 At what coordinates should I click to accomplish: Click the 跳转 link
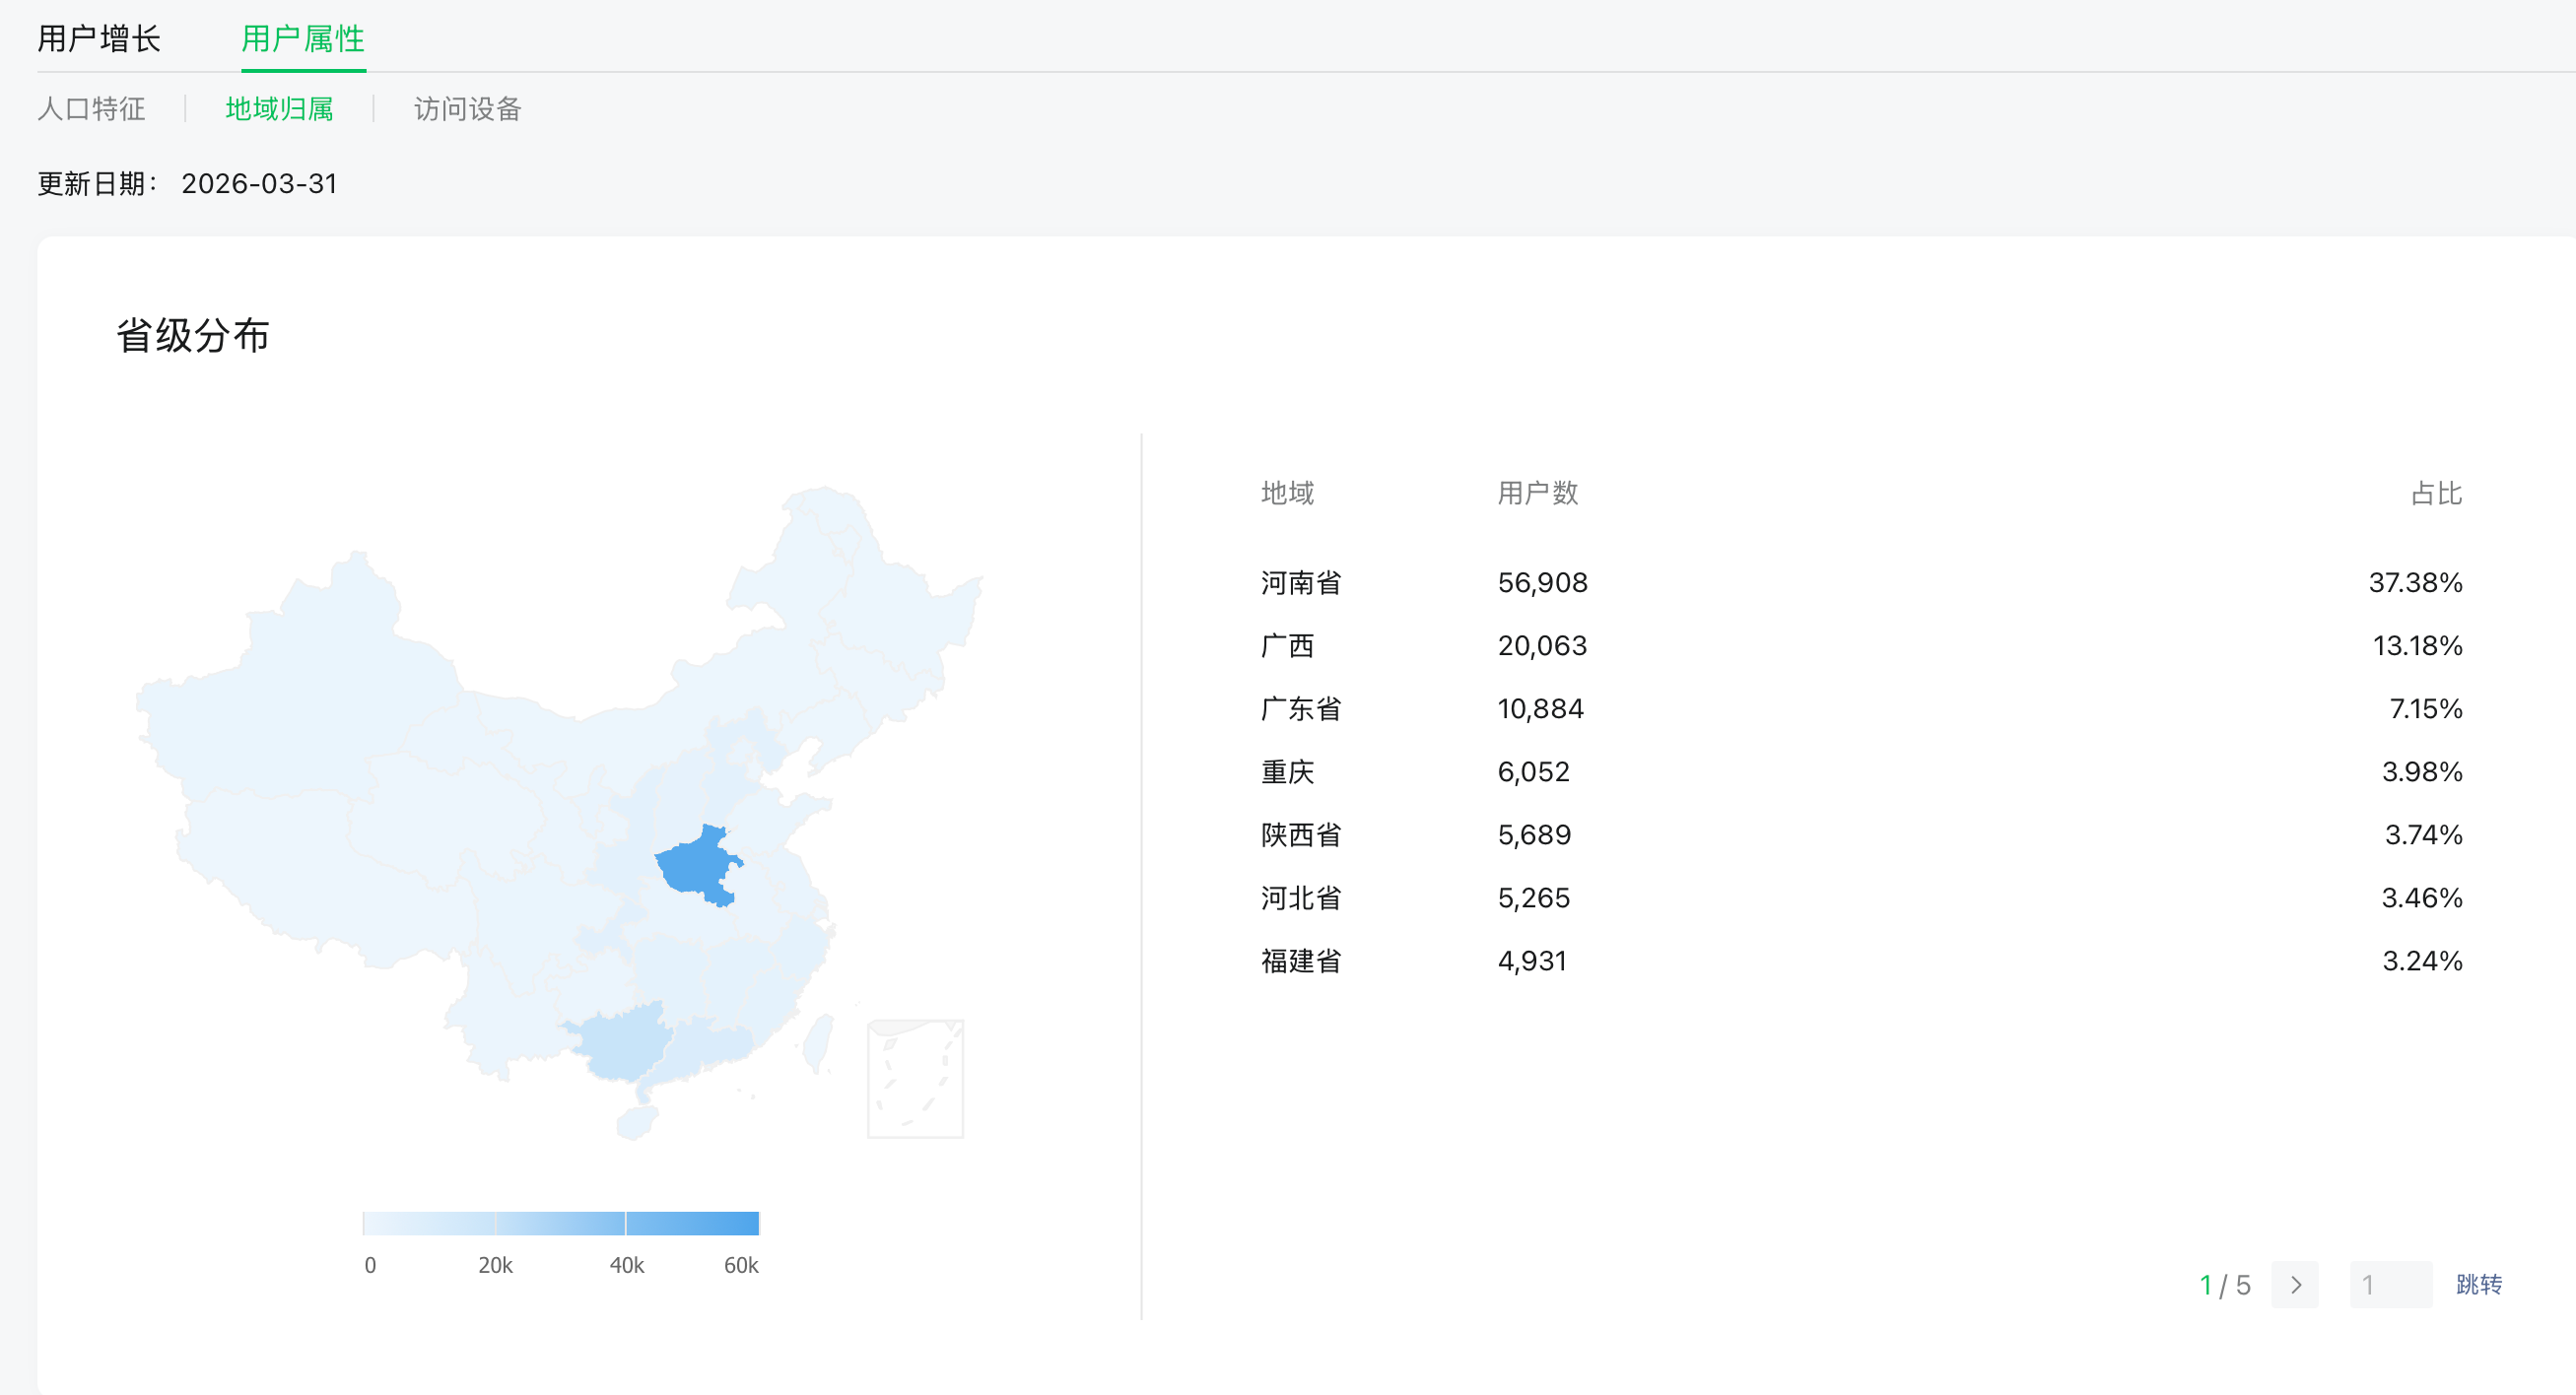pyautogui.click(x=2479, y=1285)
